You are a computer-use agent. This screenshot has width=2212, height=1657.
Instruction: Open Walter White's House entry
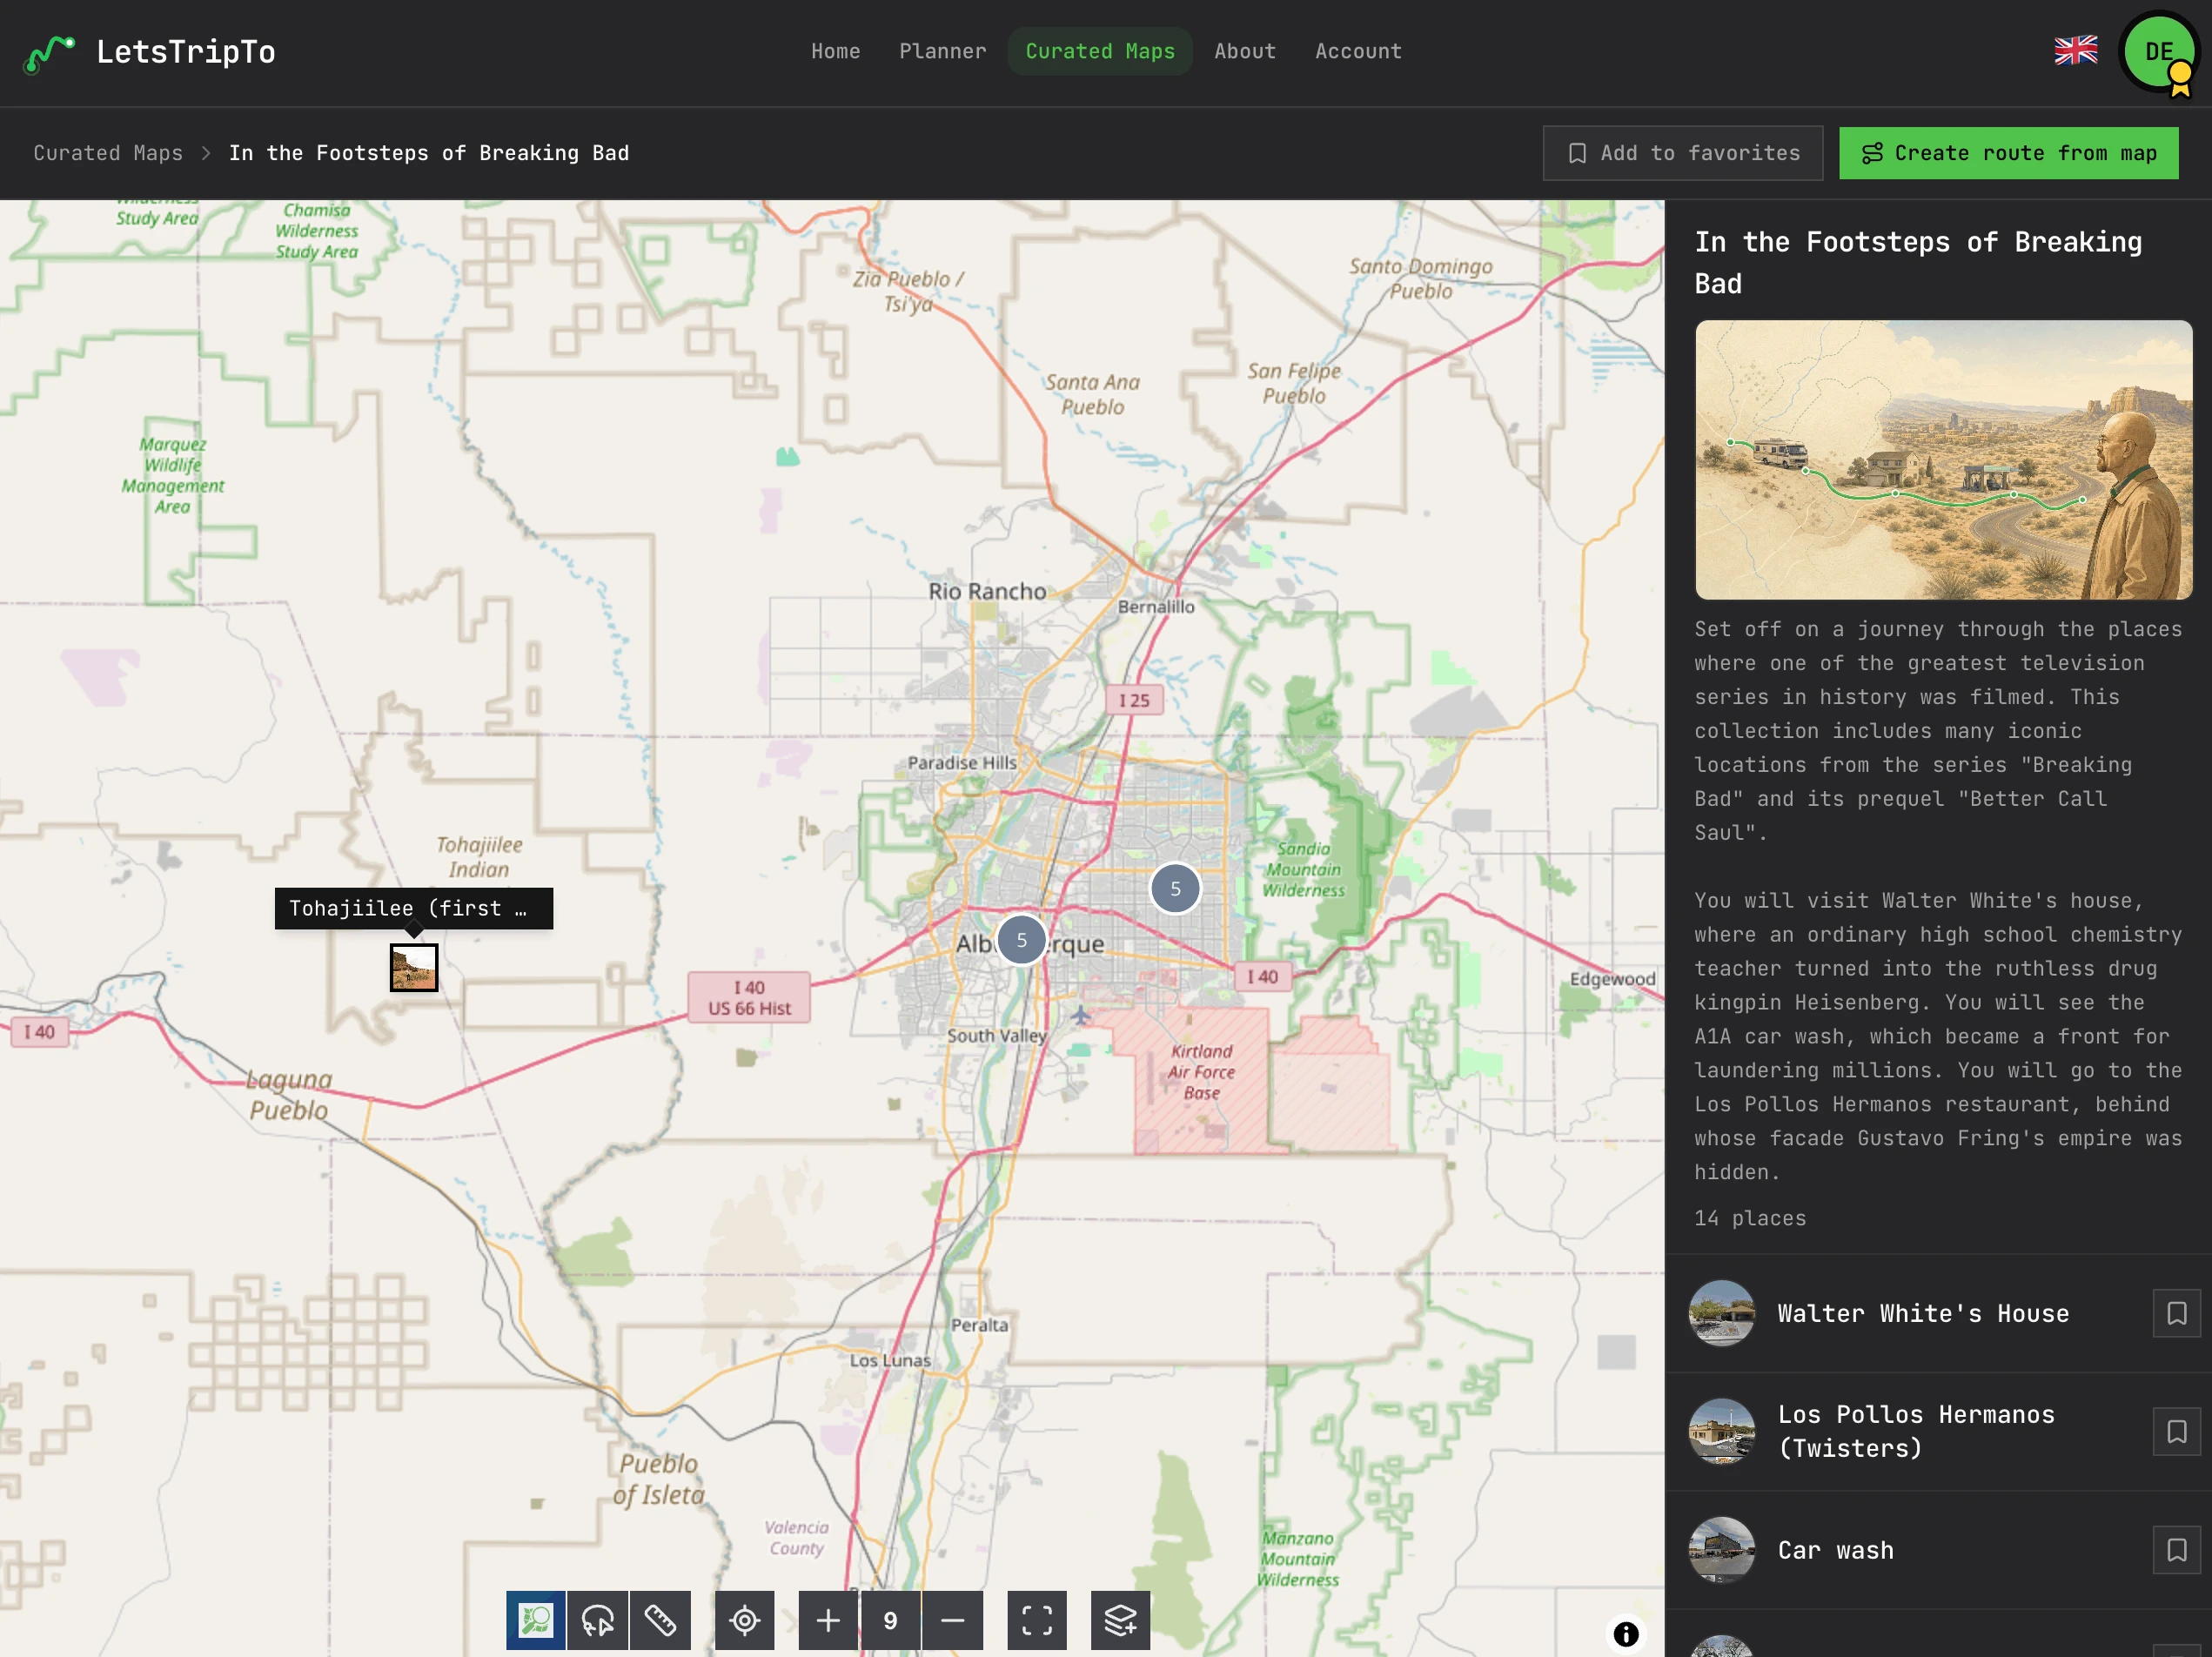[1938, 1313]
